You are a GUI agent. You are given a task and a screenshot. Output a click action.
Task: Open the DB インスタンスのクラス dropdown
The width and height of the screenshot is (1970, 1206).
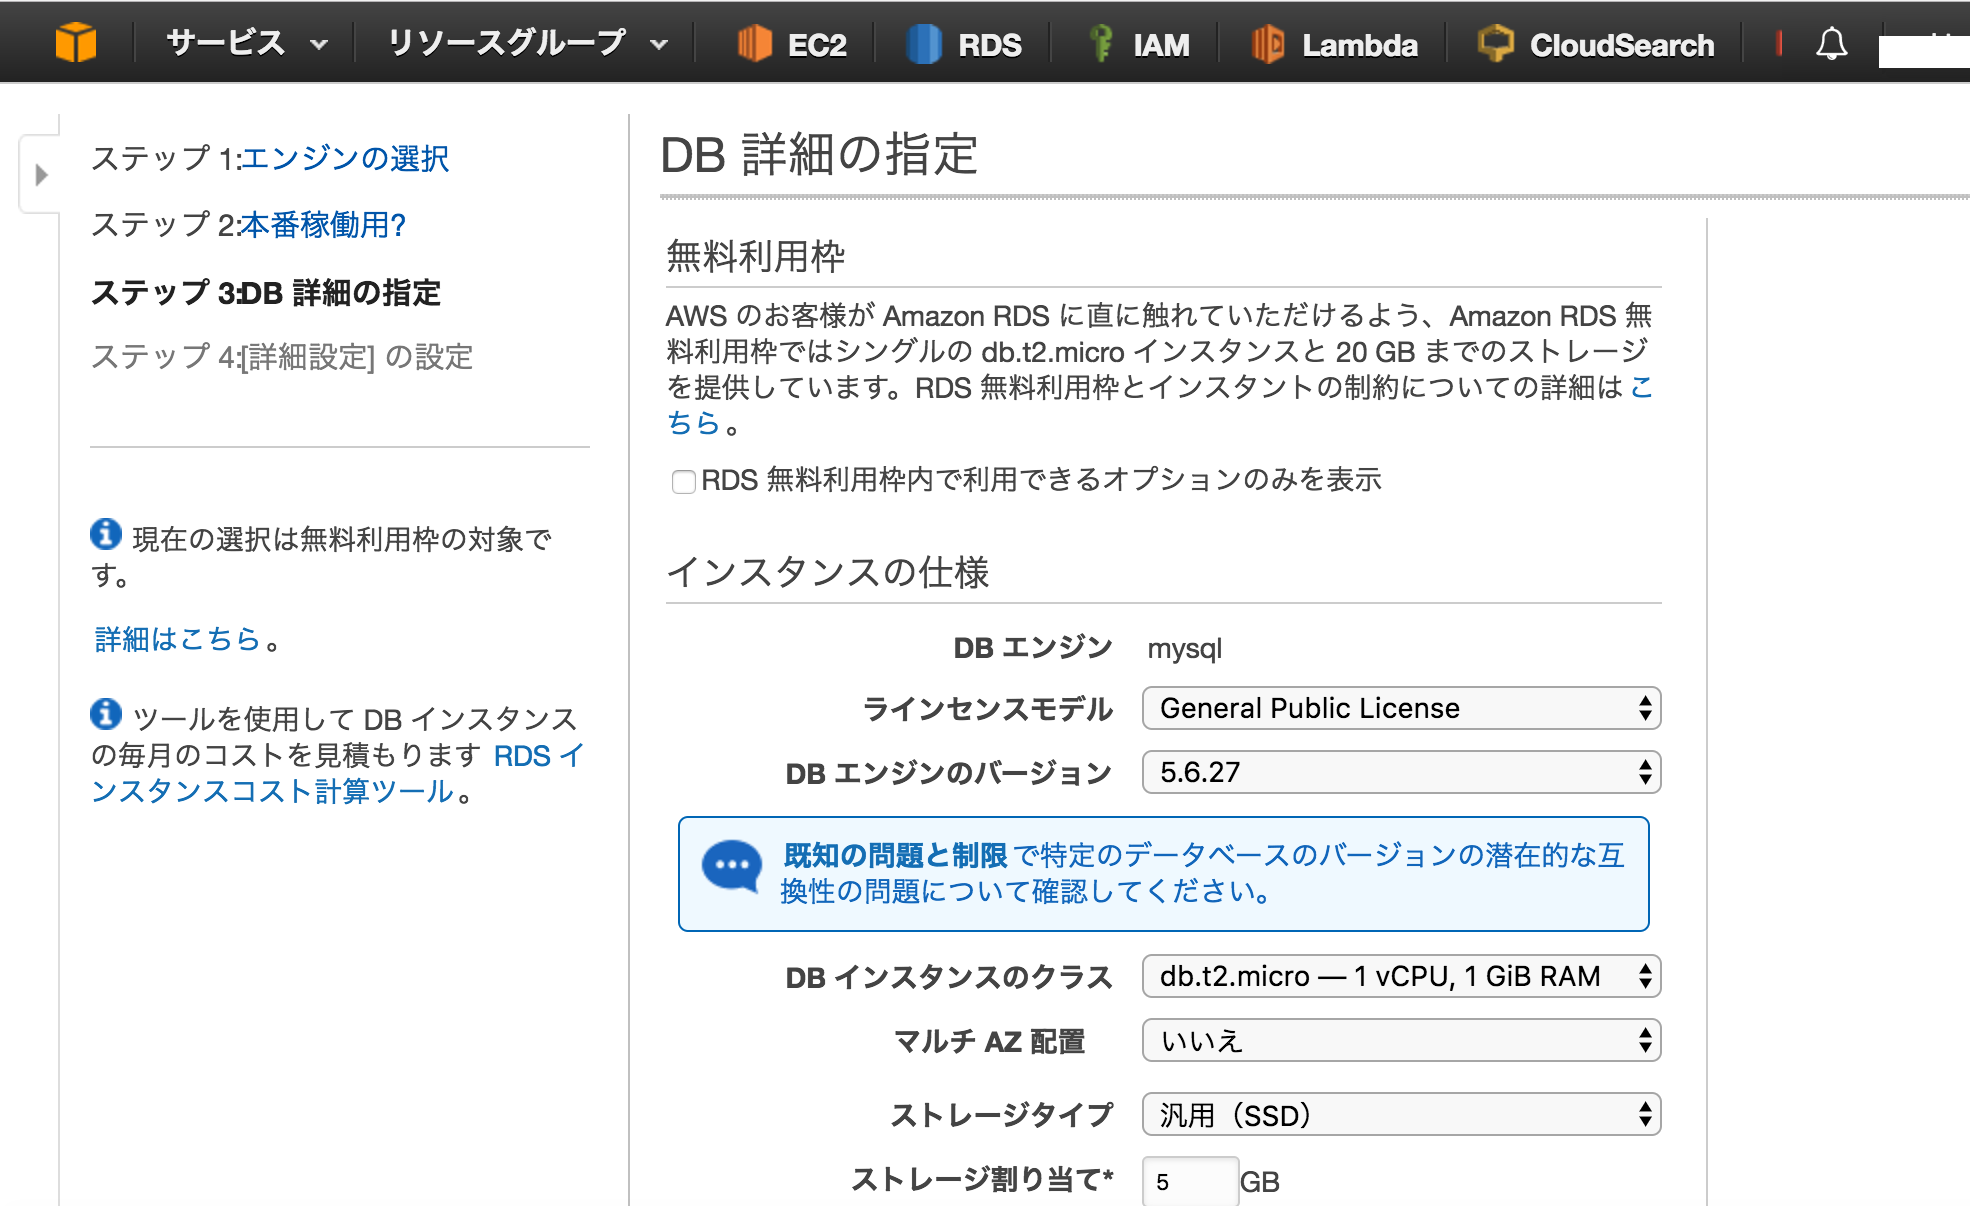coord(1401,976)
